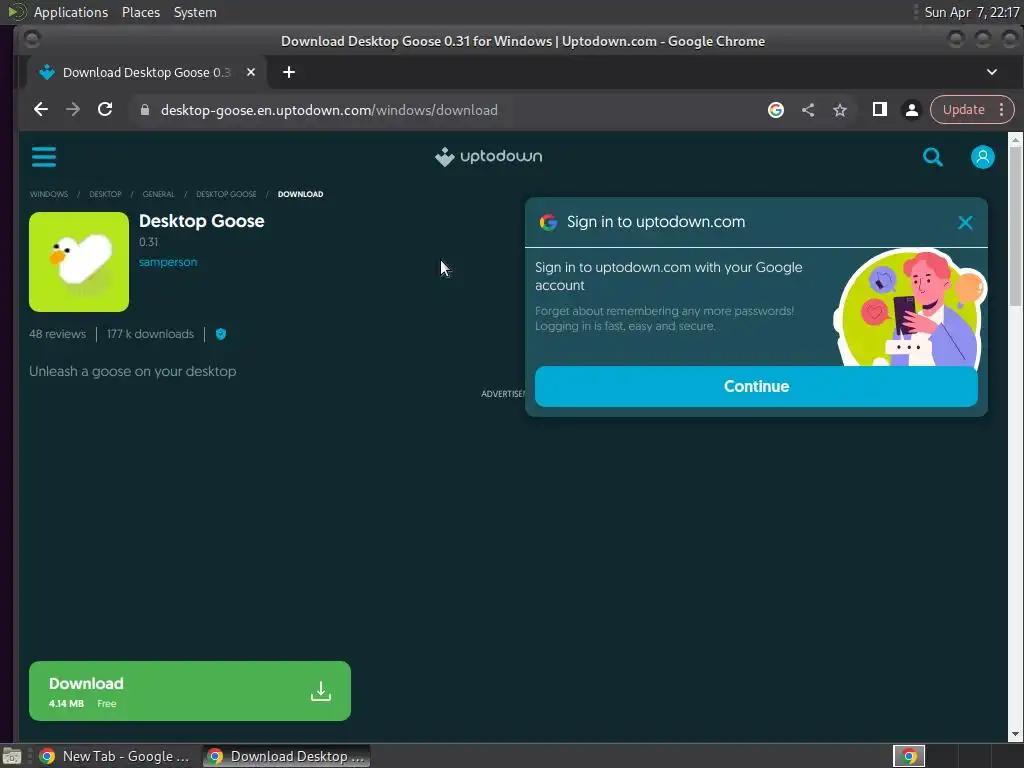Close the Google sign-in popup
The image size is (1024, 768).
965,223
